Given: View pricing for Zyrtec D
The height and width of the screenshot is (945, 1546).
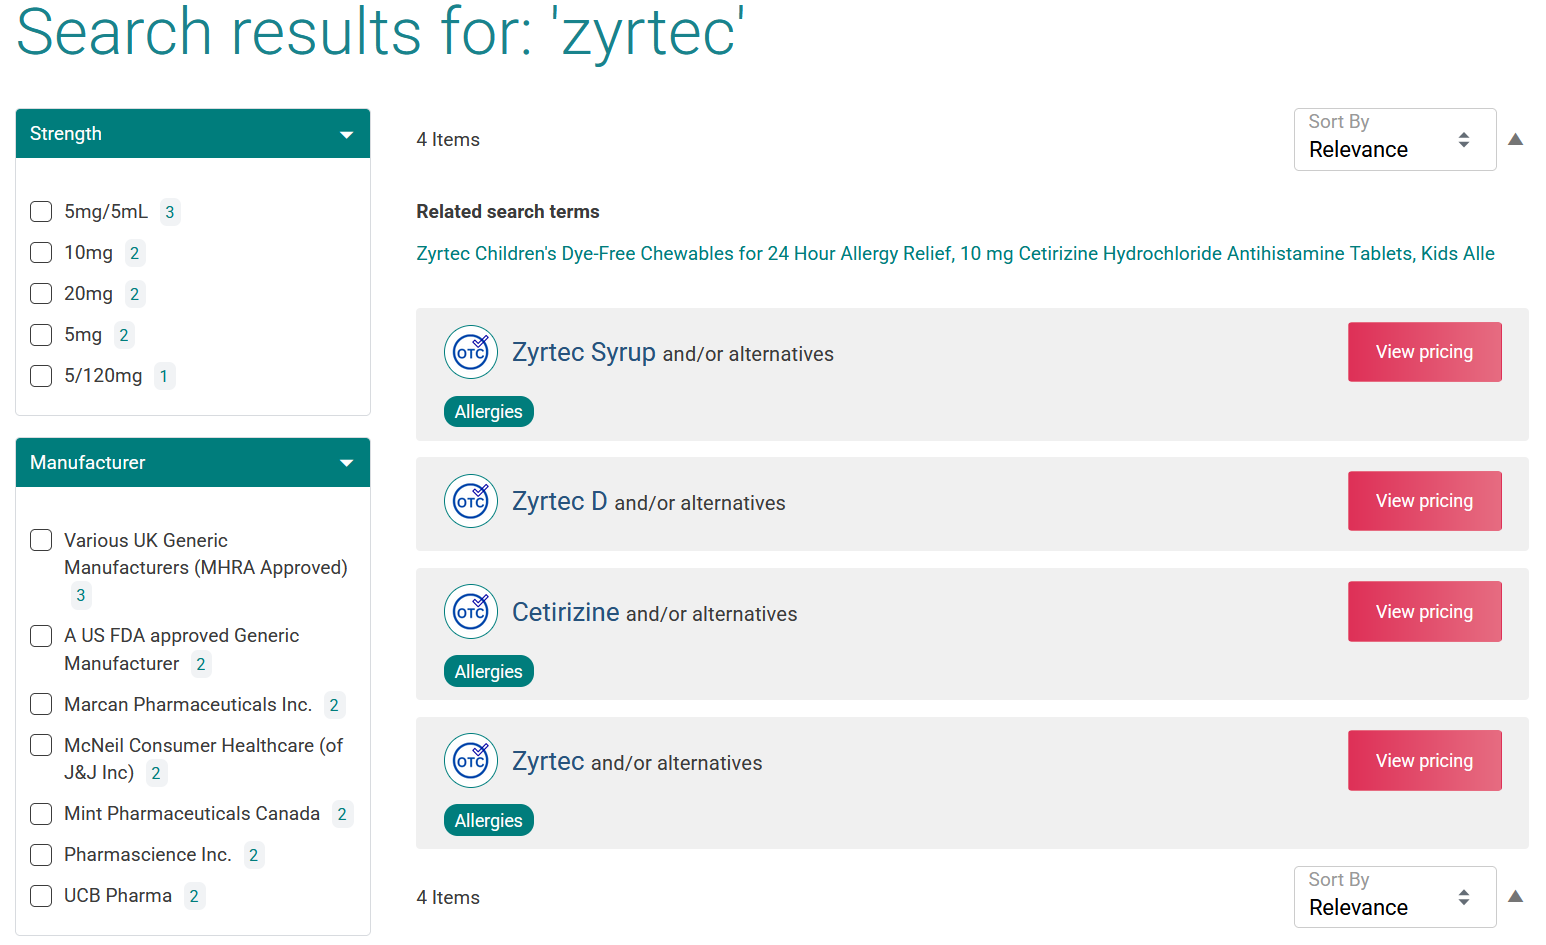Looking at the screenshot, I should [x=1424, y=501].
